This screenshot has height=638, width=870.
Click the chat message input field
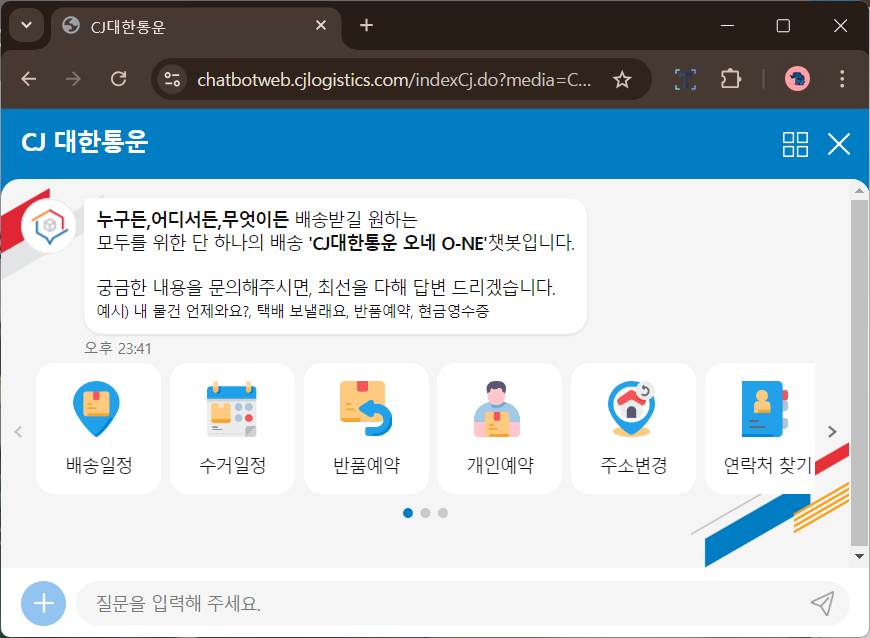pos(400,603)
